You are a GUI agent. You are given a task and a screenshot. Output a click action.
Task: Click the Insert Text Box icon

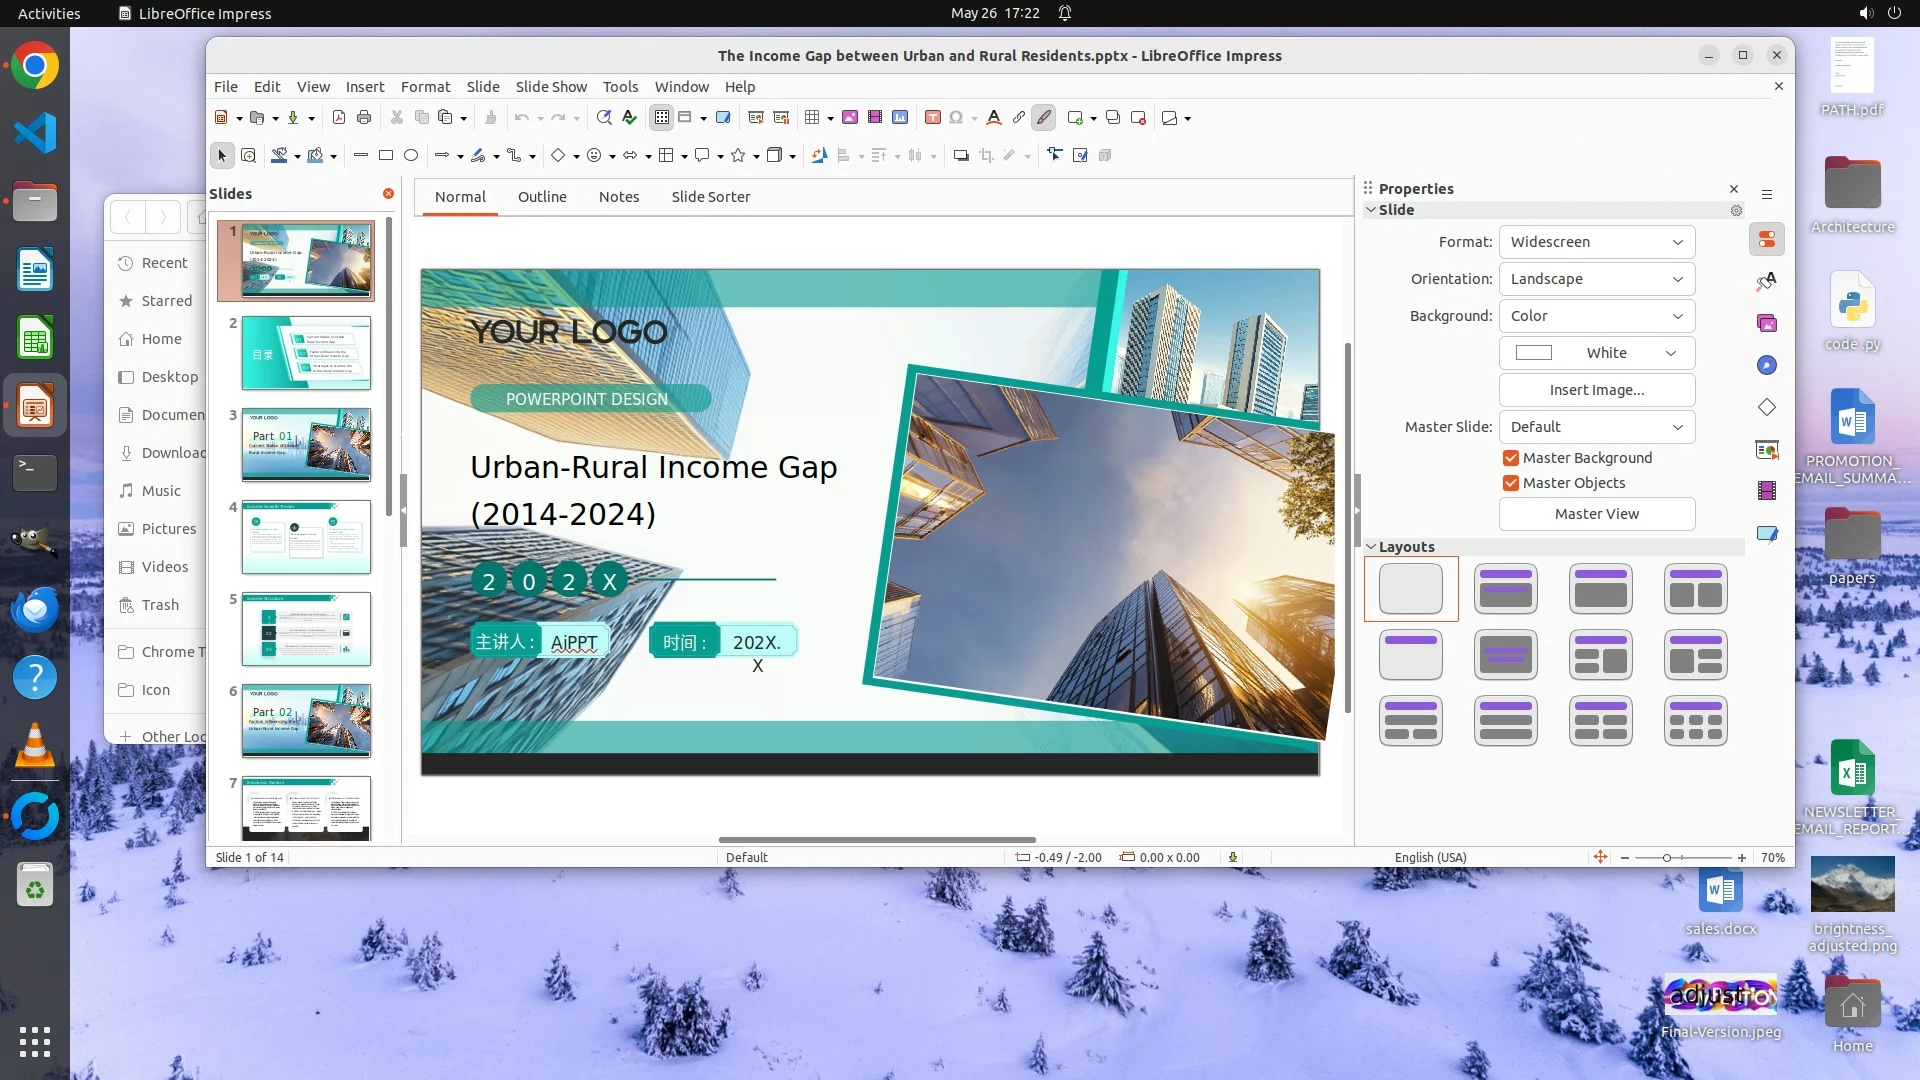[932, 118]
